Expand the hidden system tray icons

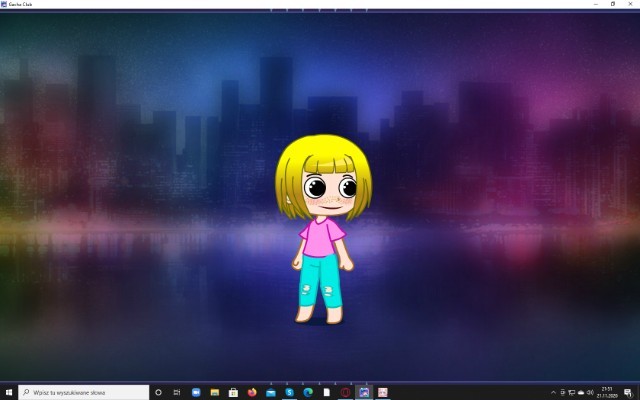pyautogui.click(x=553, y=392)
